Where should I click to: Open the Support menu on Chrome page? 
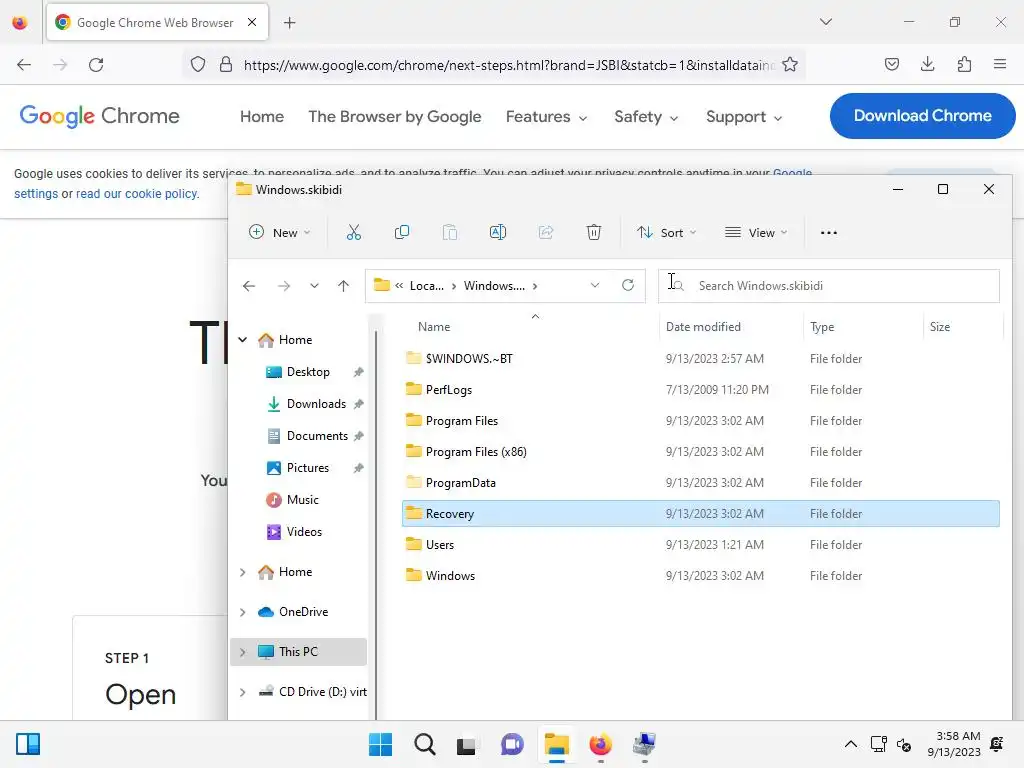[x=744, y=117]
